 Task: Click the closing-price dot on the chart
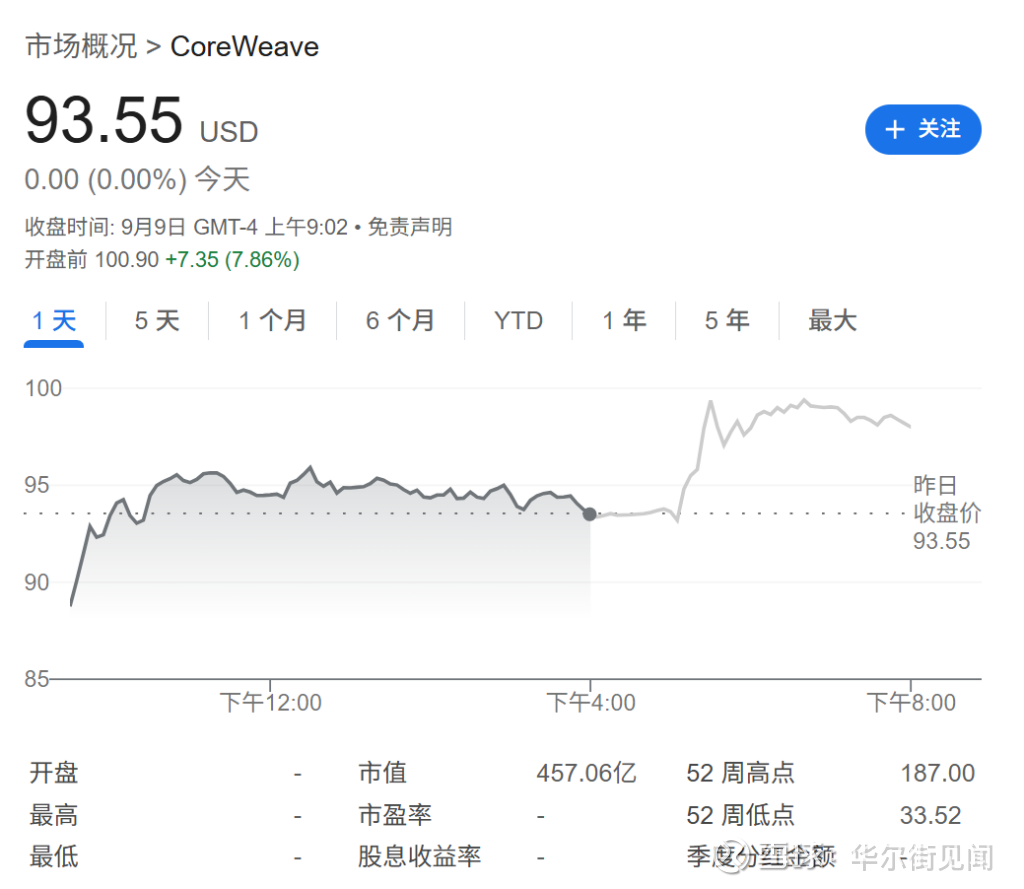click(x=589, y=514)
